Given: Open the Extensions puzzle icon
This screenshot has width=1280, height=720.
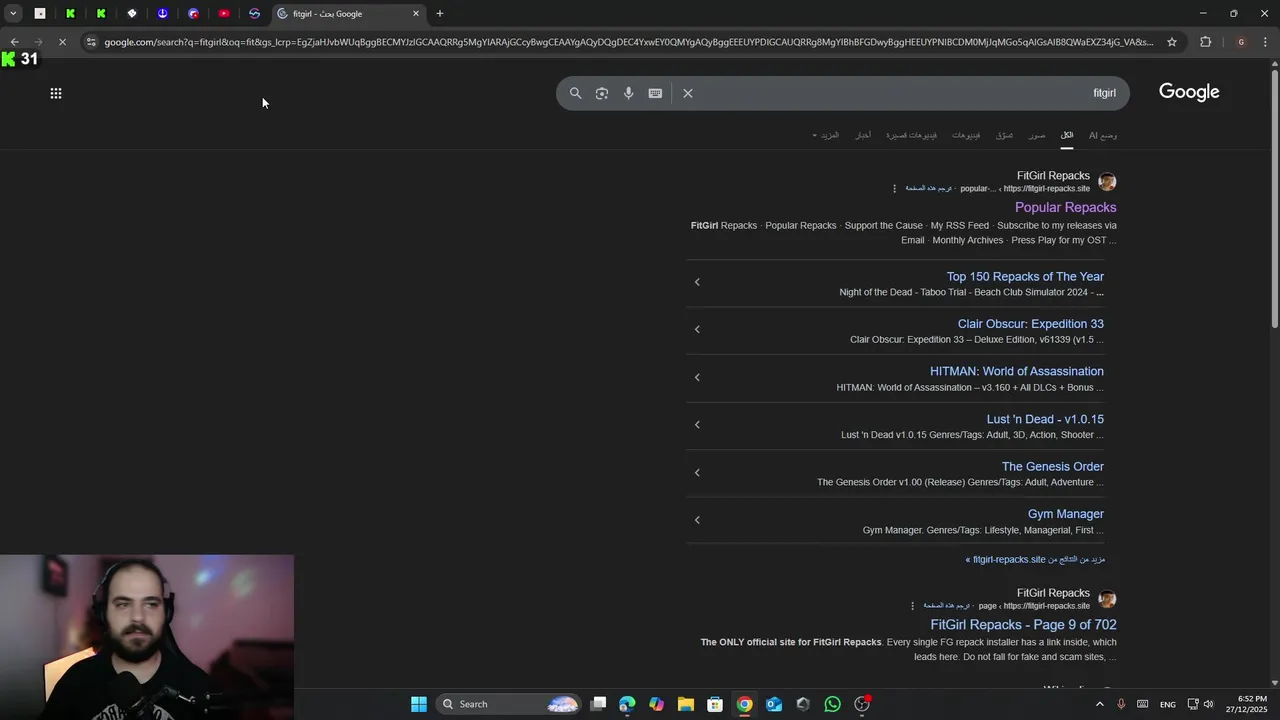Looking at the screenshot, I should [1205, 42].
